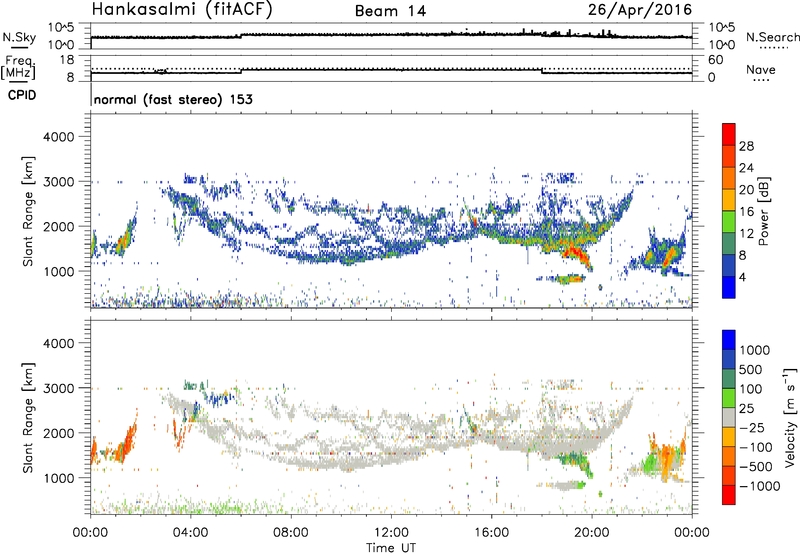The image size is (800, 554).
Task: Select the N.Sky legend label
Action: pos(19,37)
